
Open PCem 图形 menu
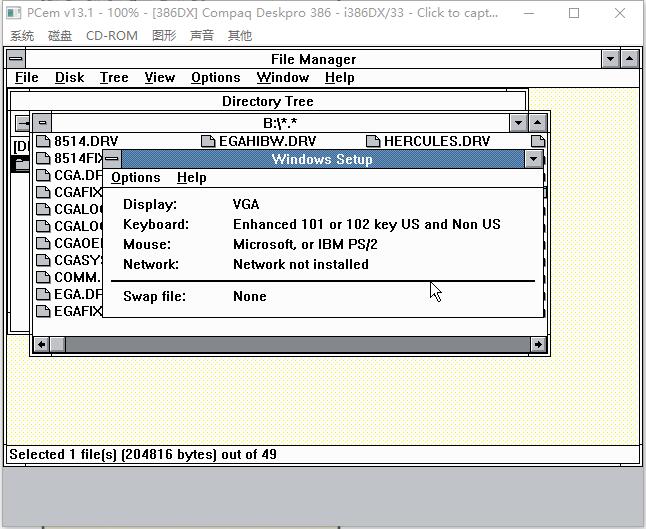coord(164,36)
